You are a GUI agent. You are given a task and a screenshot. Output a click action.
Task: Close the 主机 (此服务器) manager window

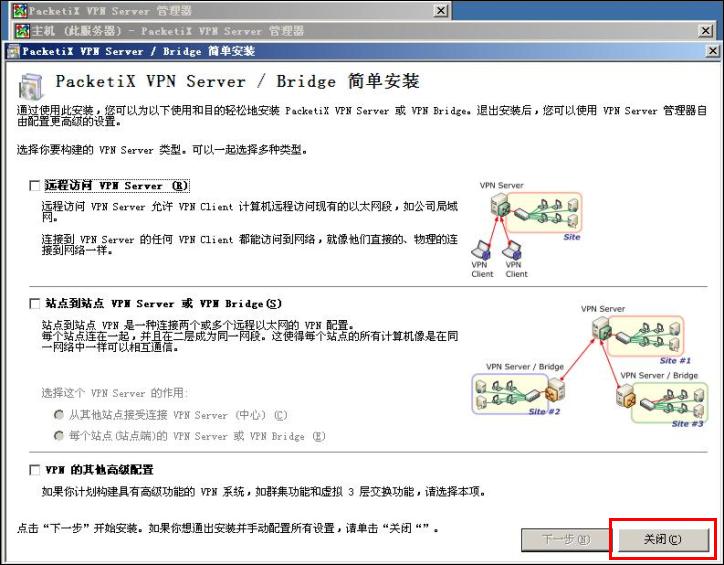pos(706,31)
